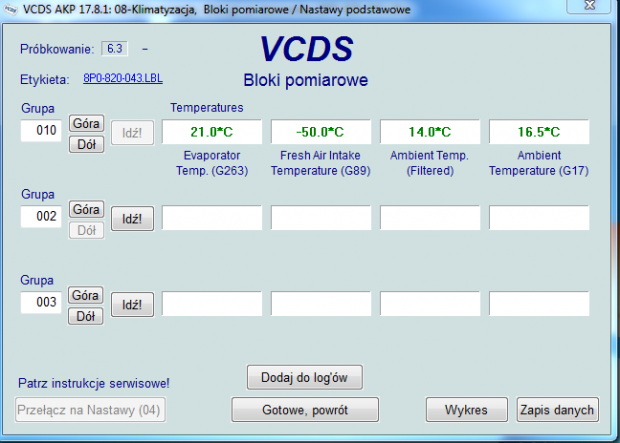
Task: Click first empty value field in group 002
Action: [212, 218]
